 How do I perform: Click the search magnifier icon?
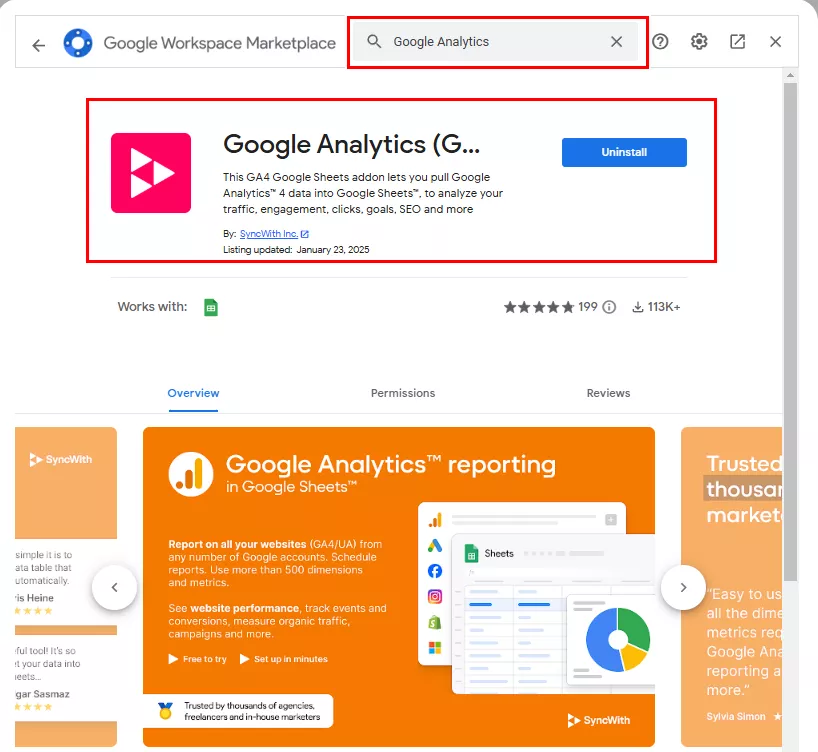point(374,41)
